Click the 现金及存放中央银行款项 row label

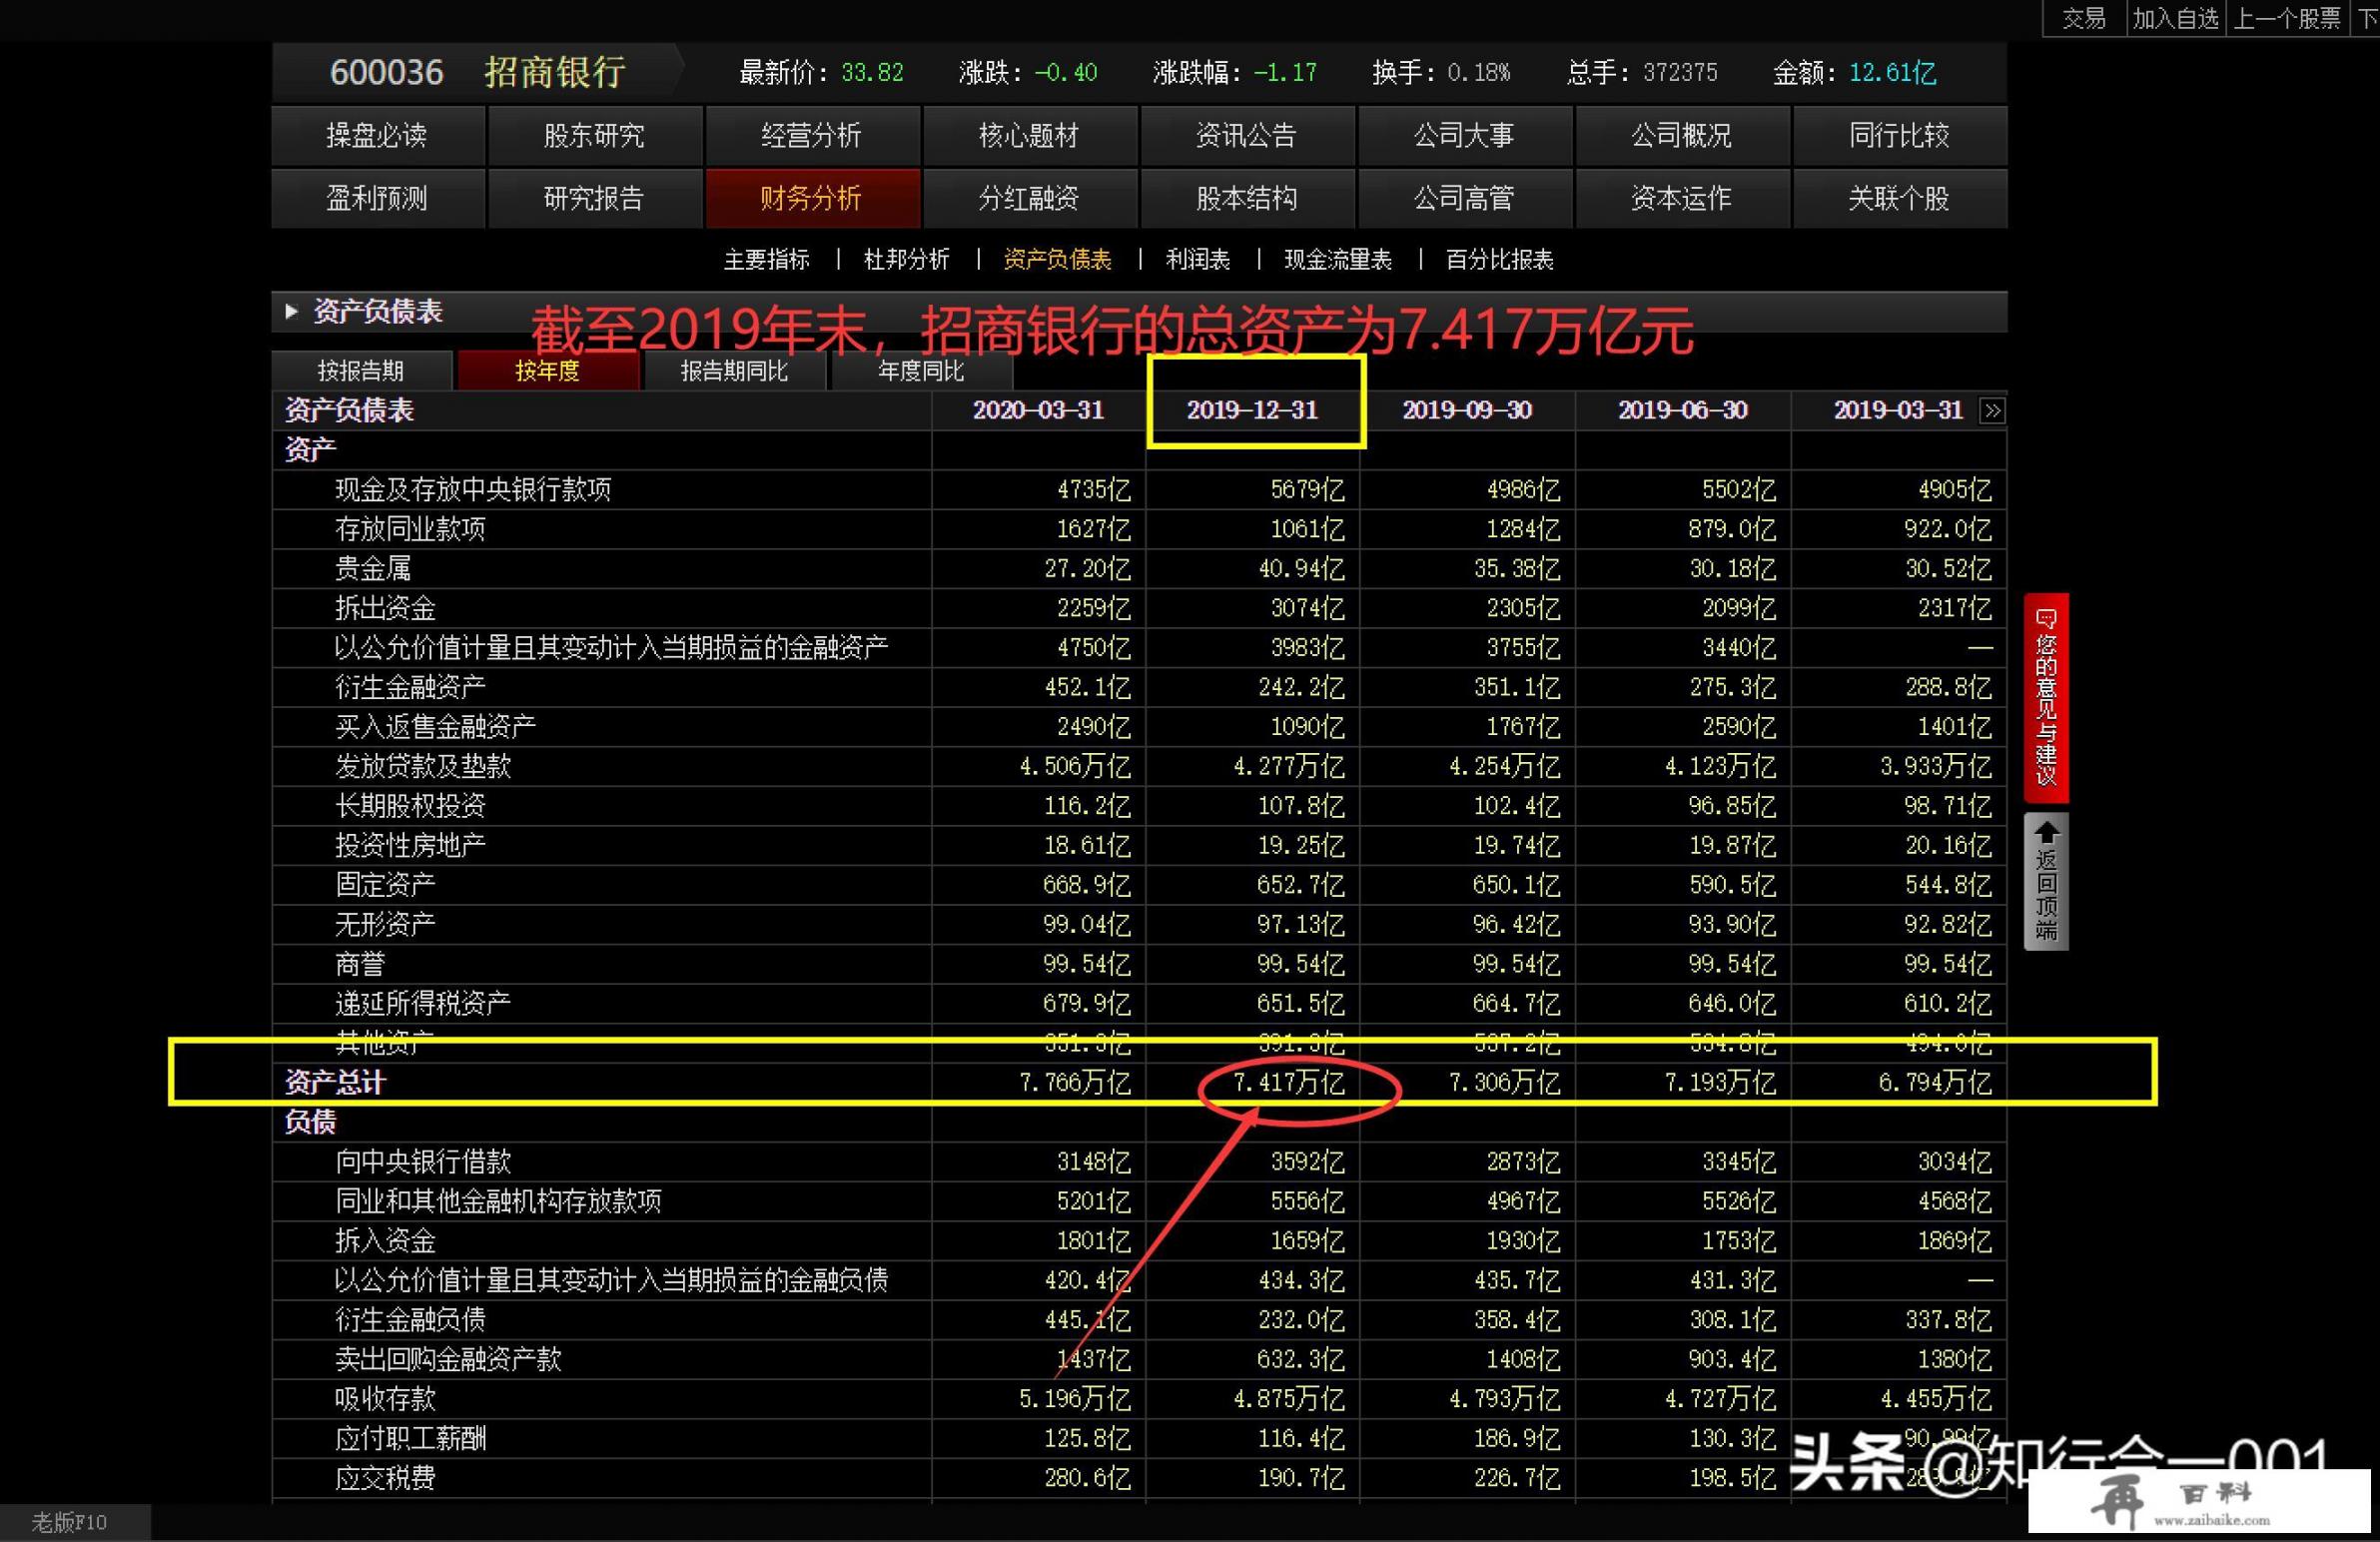click(x=472, y=489)
